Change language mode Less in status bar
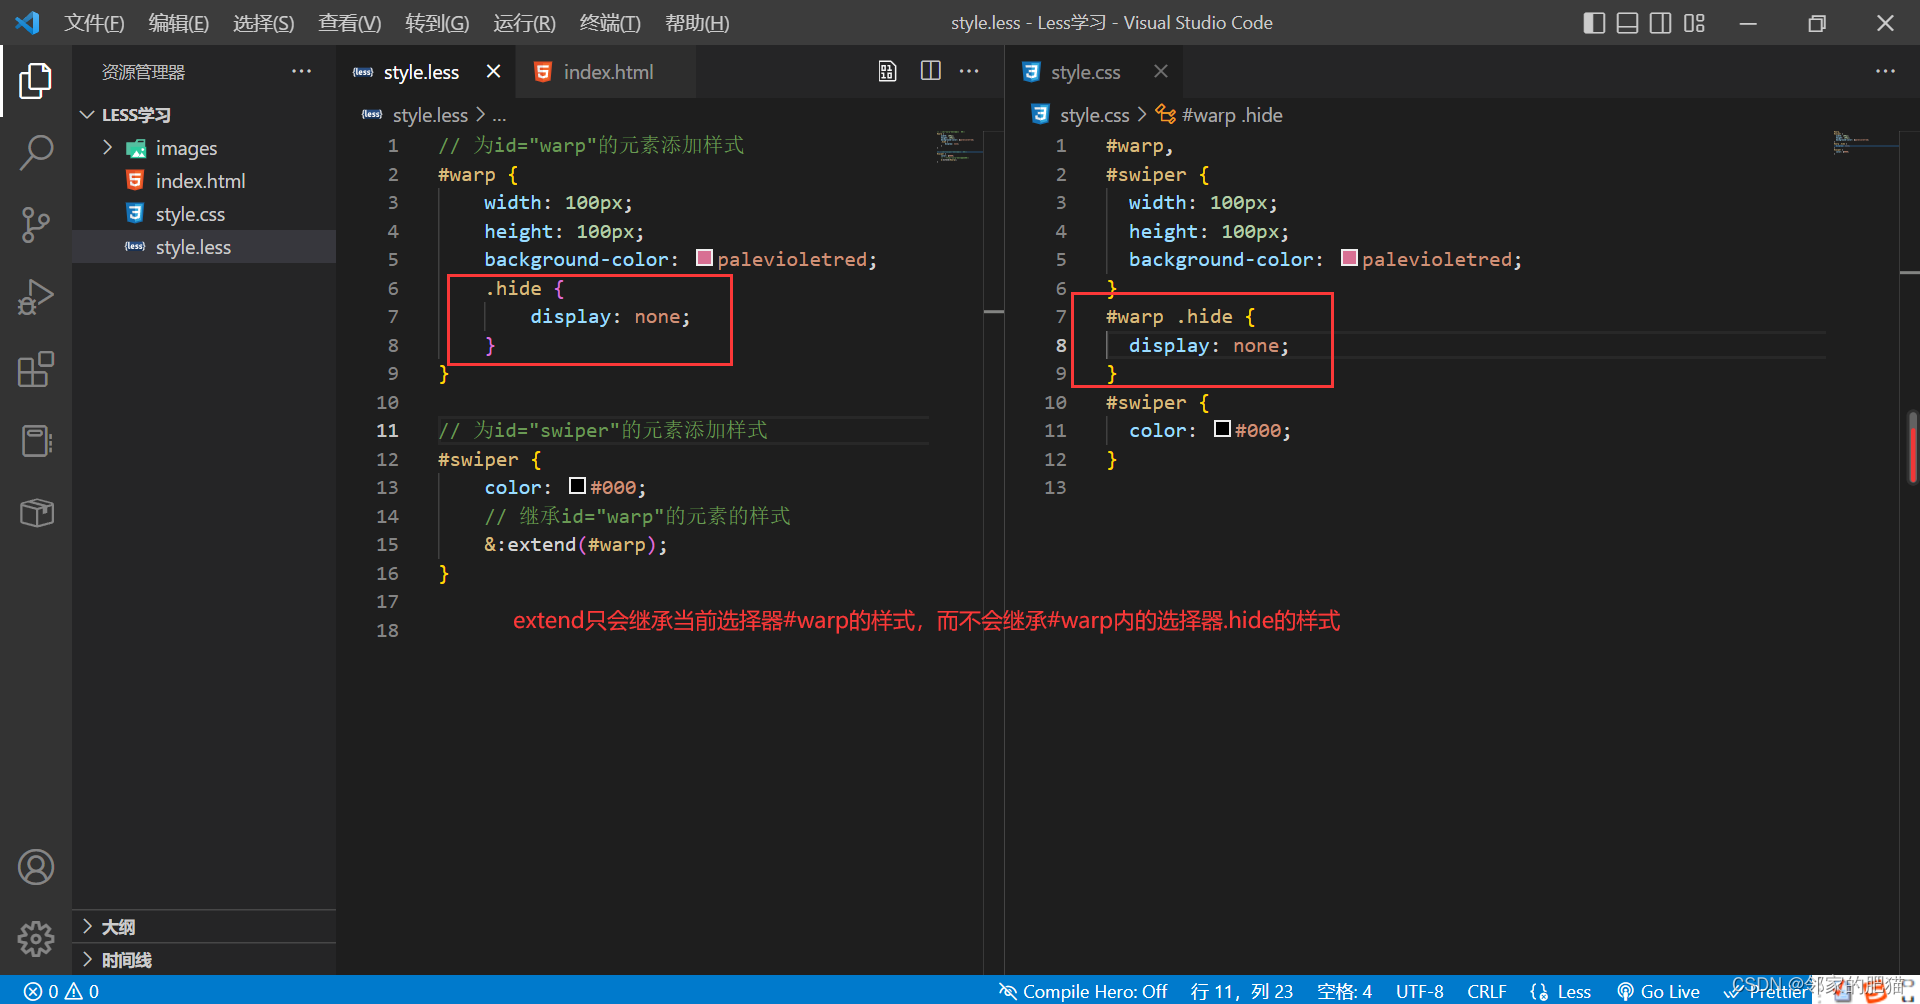Viewport: 1920px width, 1004px height. coord(1561,991)
